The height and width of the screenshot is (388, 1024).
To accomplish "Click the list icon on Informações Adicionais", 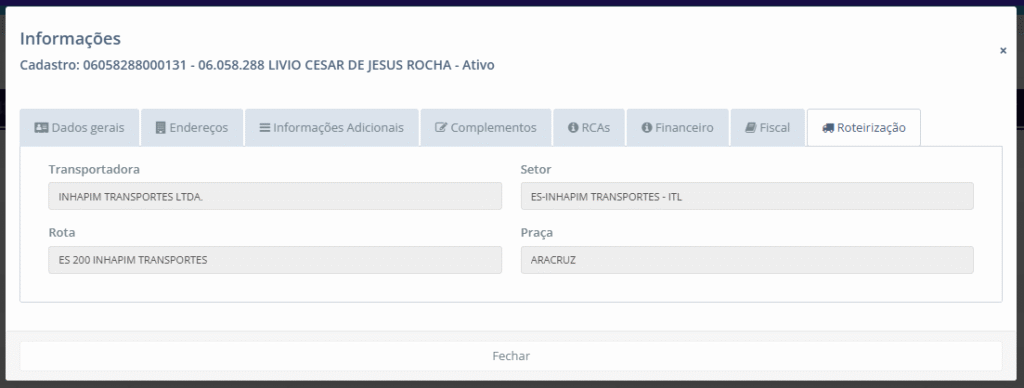I will pos(264,128).
